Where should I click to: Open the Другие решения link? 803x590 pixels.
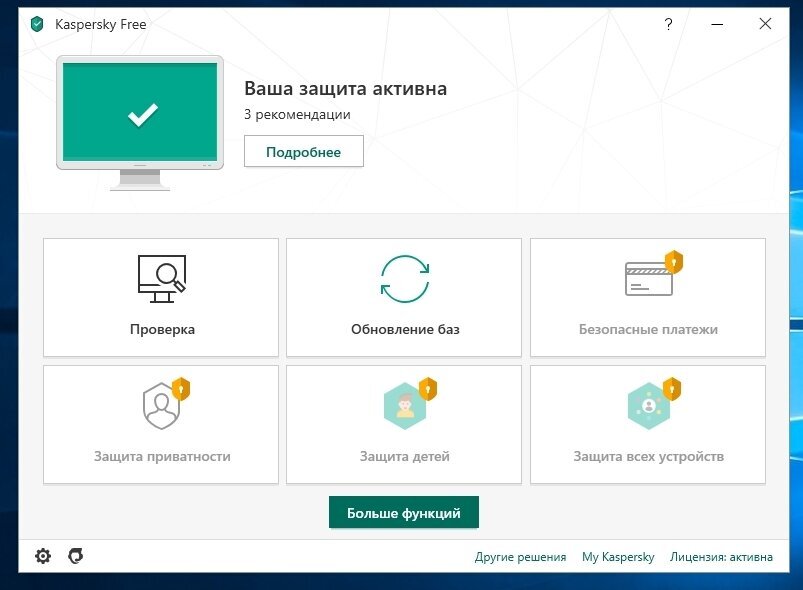click(520, 557)
